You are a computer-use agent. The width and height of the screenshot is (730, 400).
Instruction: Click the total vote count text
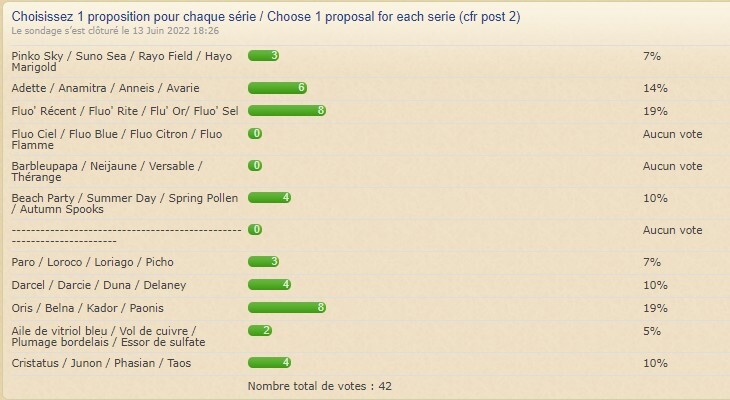pyautogui.click(x=320, y=386)
